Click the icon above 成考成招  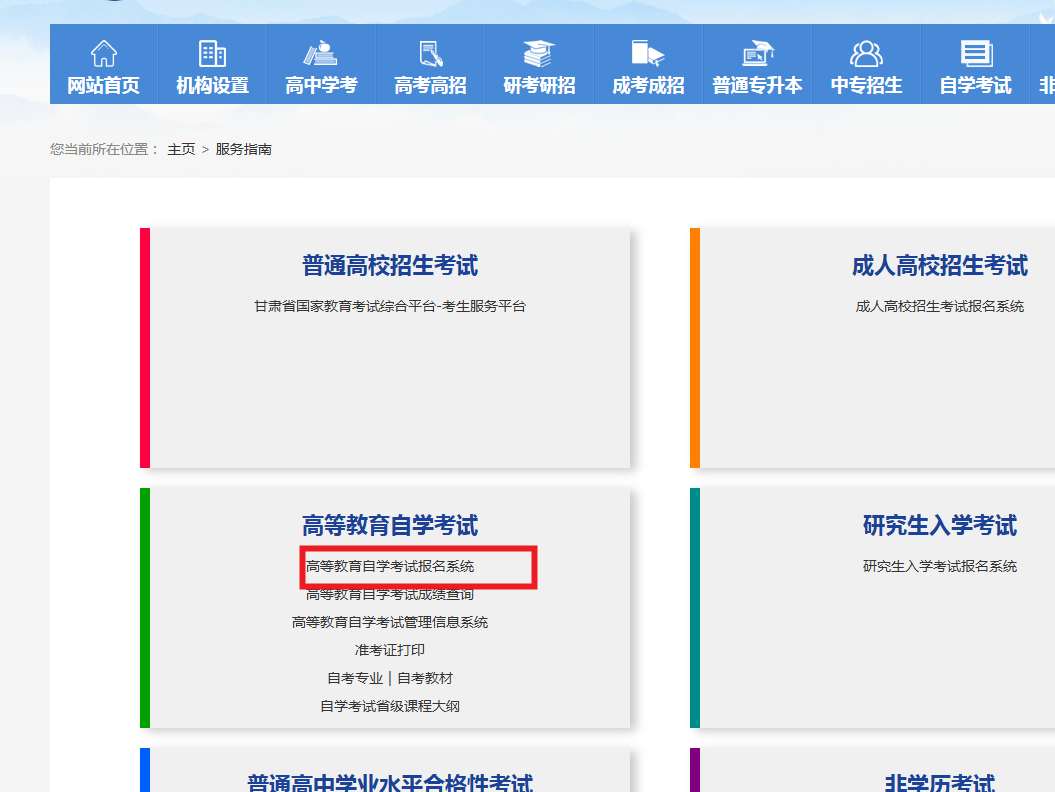coord(648,53)
